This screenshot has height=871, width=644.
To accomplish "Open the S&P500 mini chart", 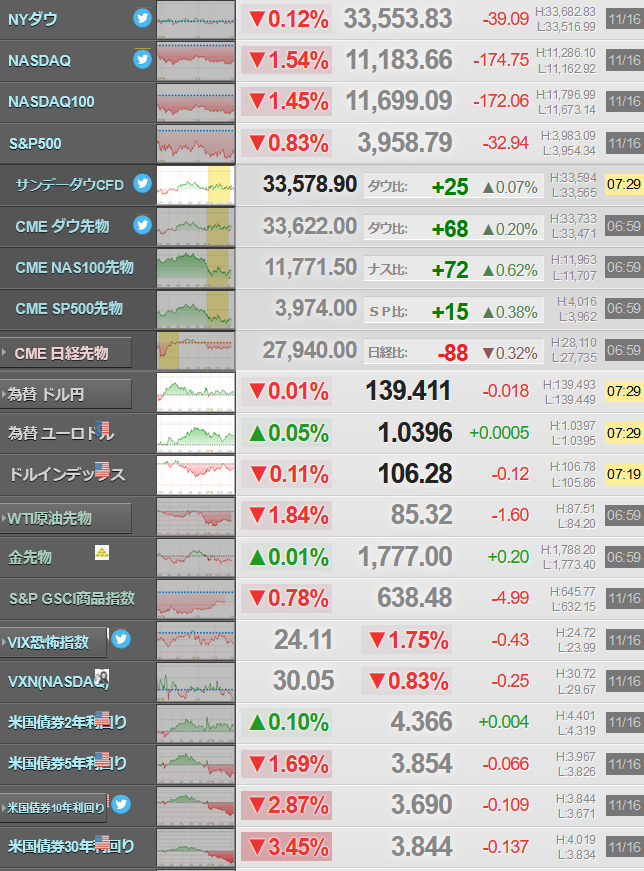I will coord(196,143).
